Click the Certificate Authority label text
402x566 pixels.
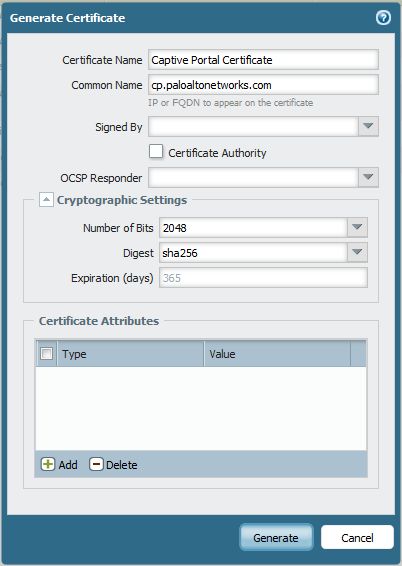pyautogui.click(x=217, y=153)
